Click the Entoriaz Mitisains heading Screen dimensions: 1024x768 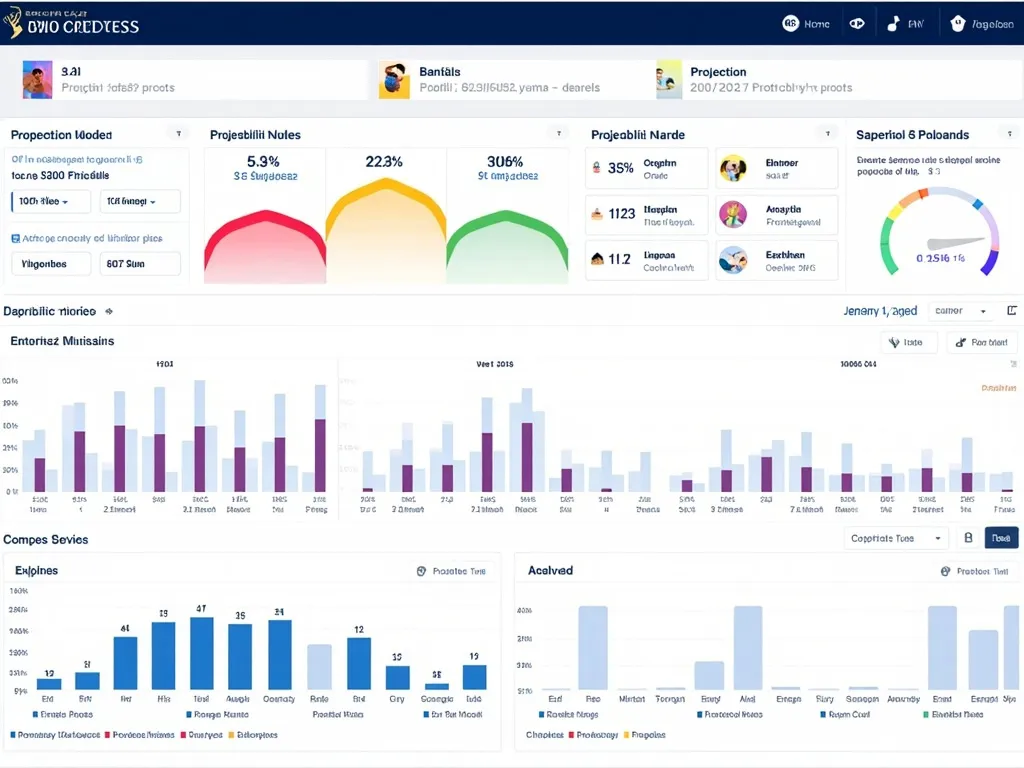click(62, 341)
